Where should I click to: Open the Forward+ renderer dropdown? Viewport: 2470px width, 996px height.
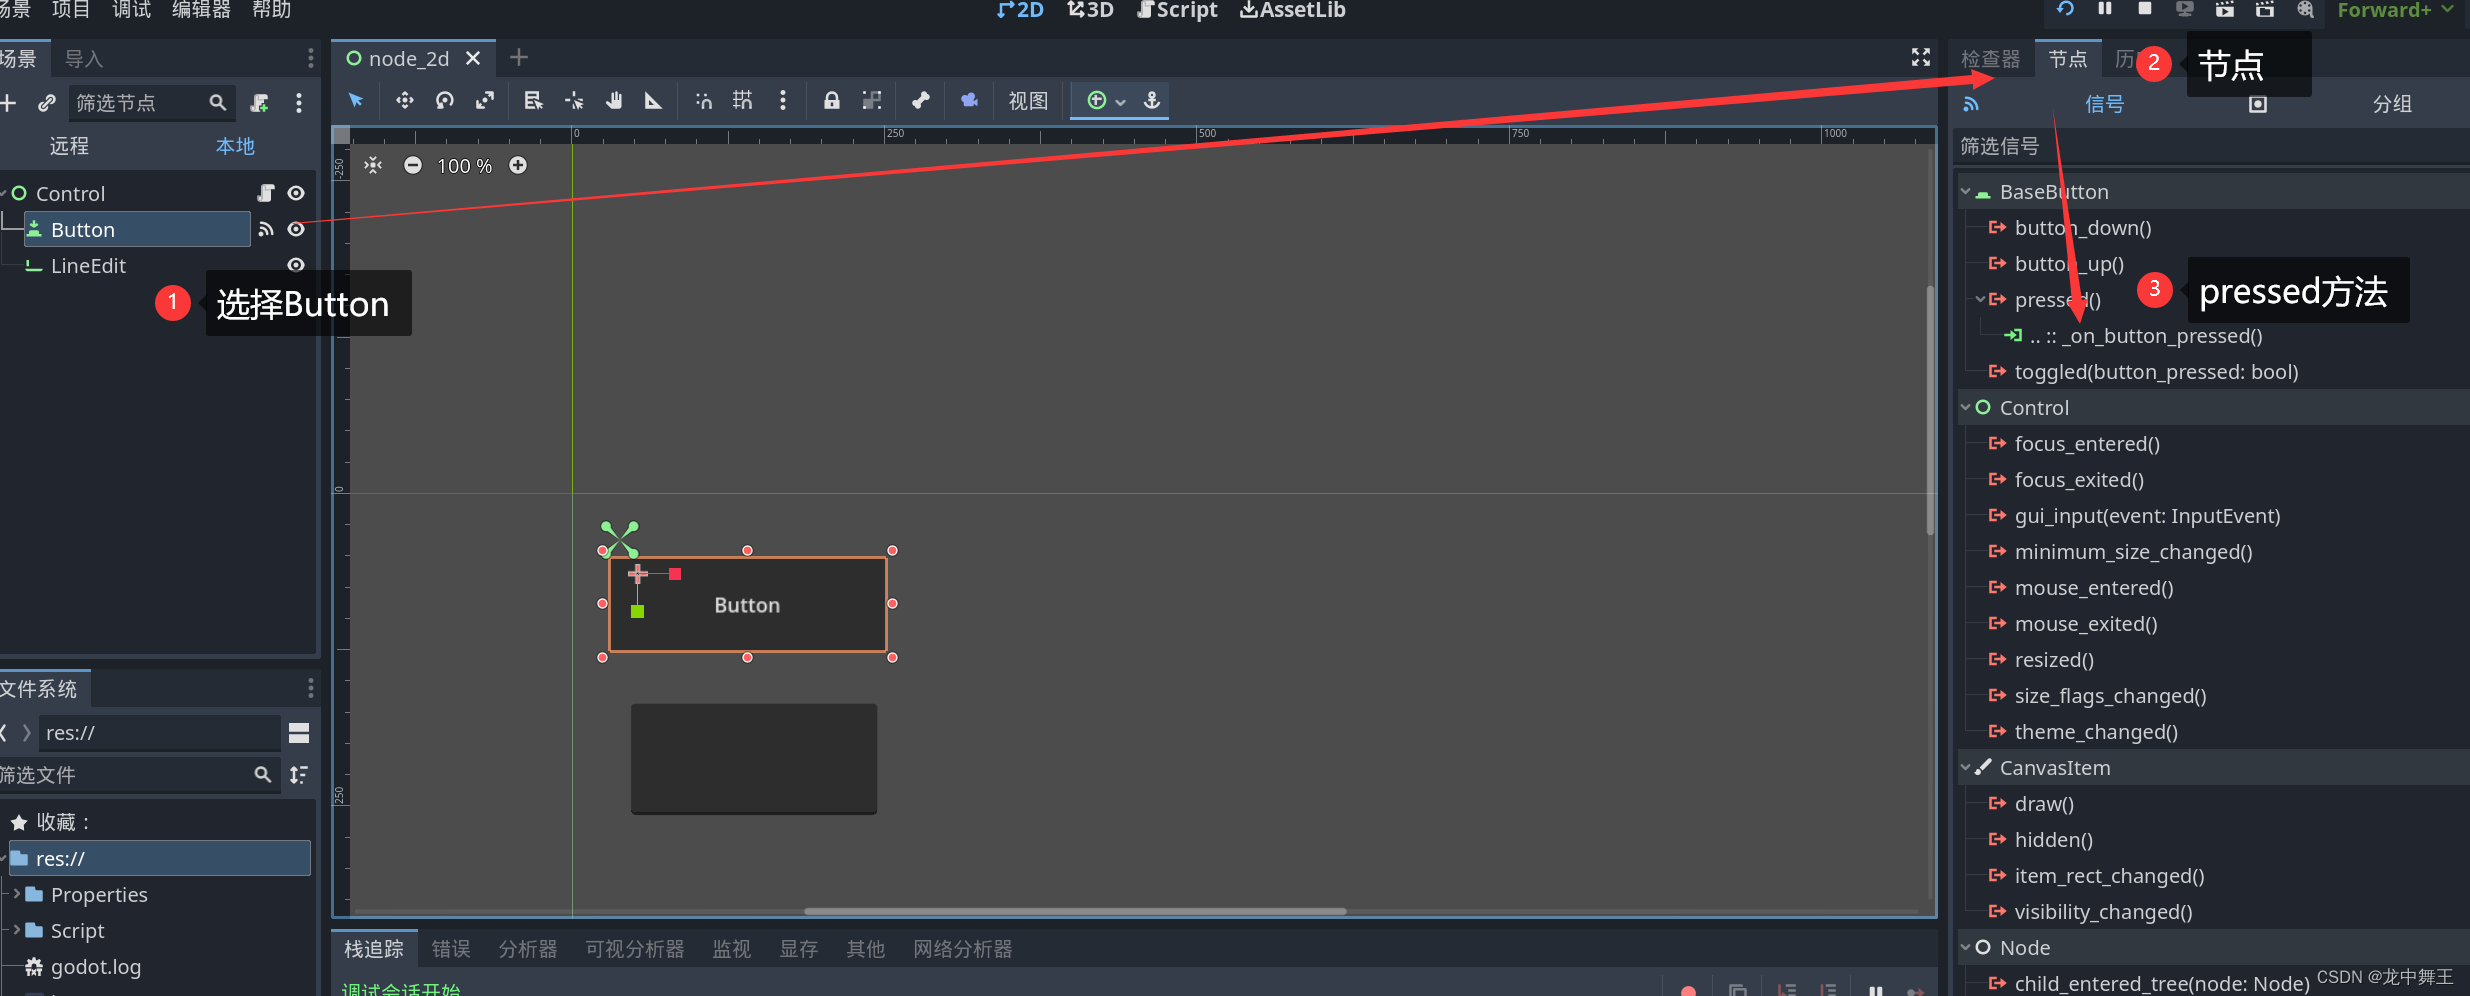pyautogui.click(x=2395, y=10)
